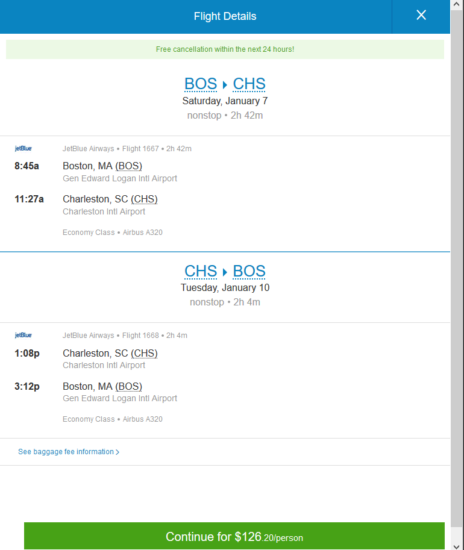The width and height of the screenshot is (464, 550).
Task: Open BOS link in outbound header
Action: click(201, 84)
